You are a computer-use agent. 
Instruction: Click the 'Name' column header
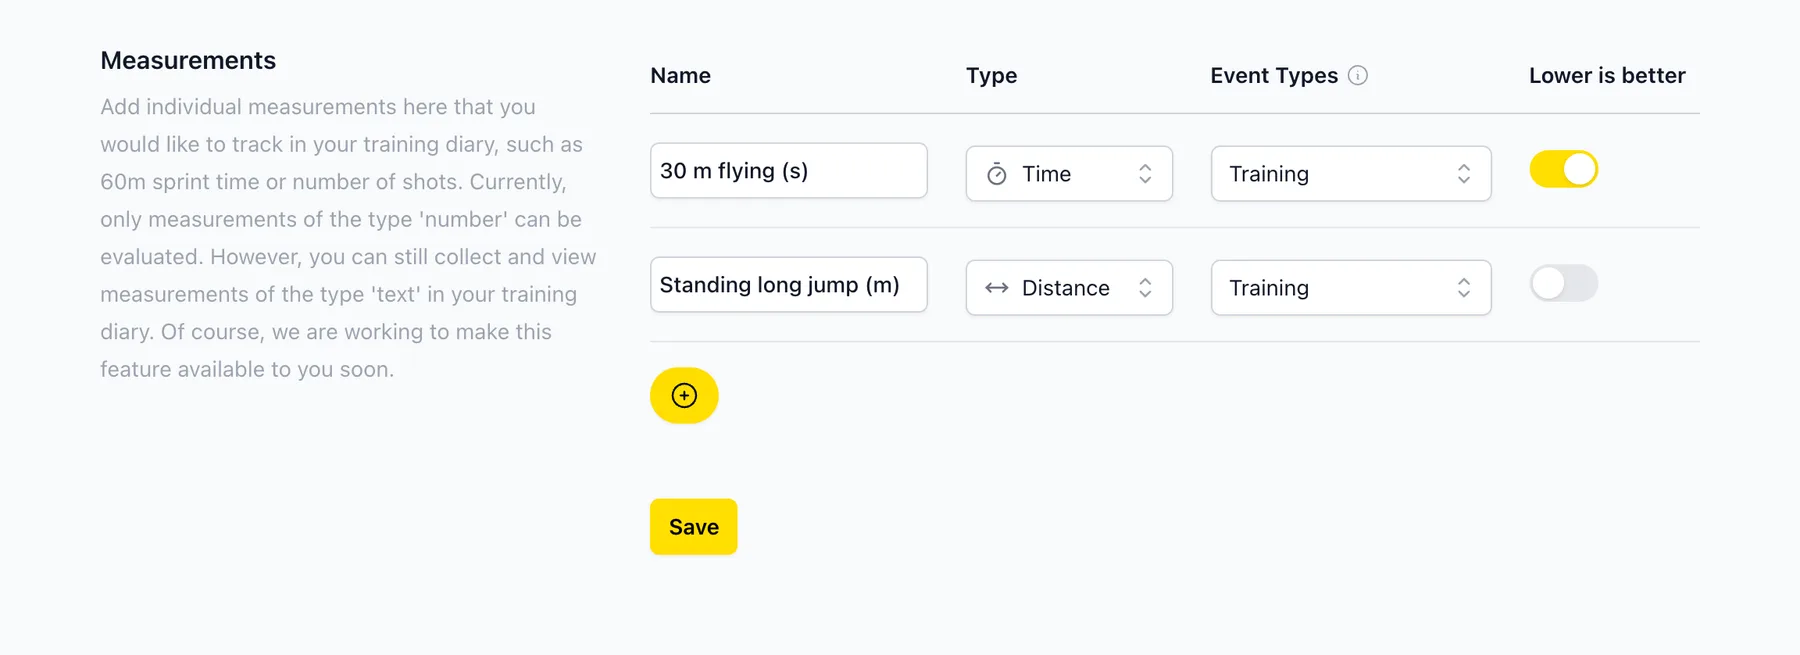[680, 75]
